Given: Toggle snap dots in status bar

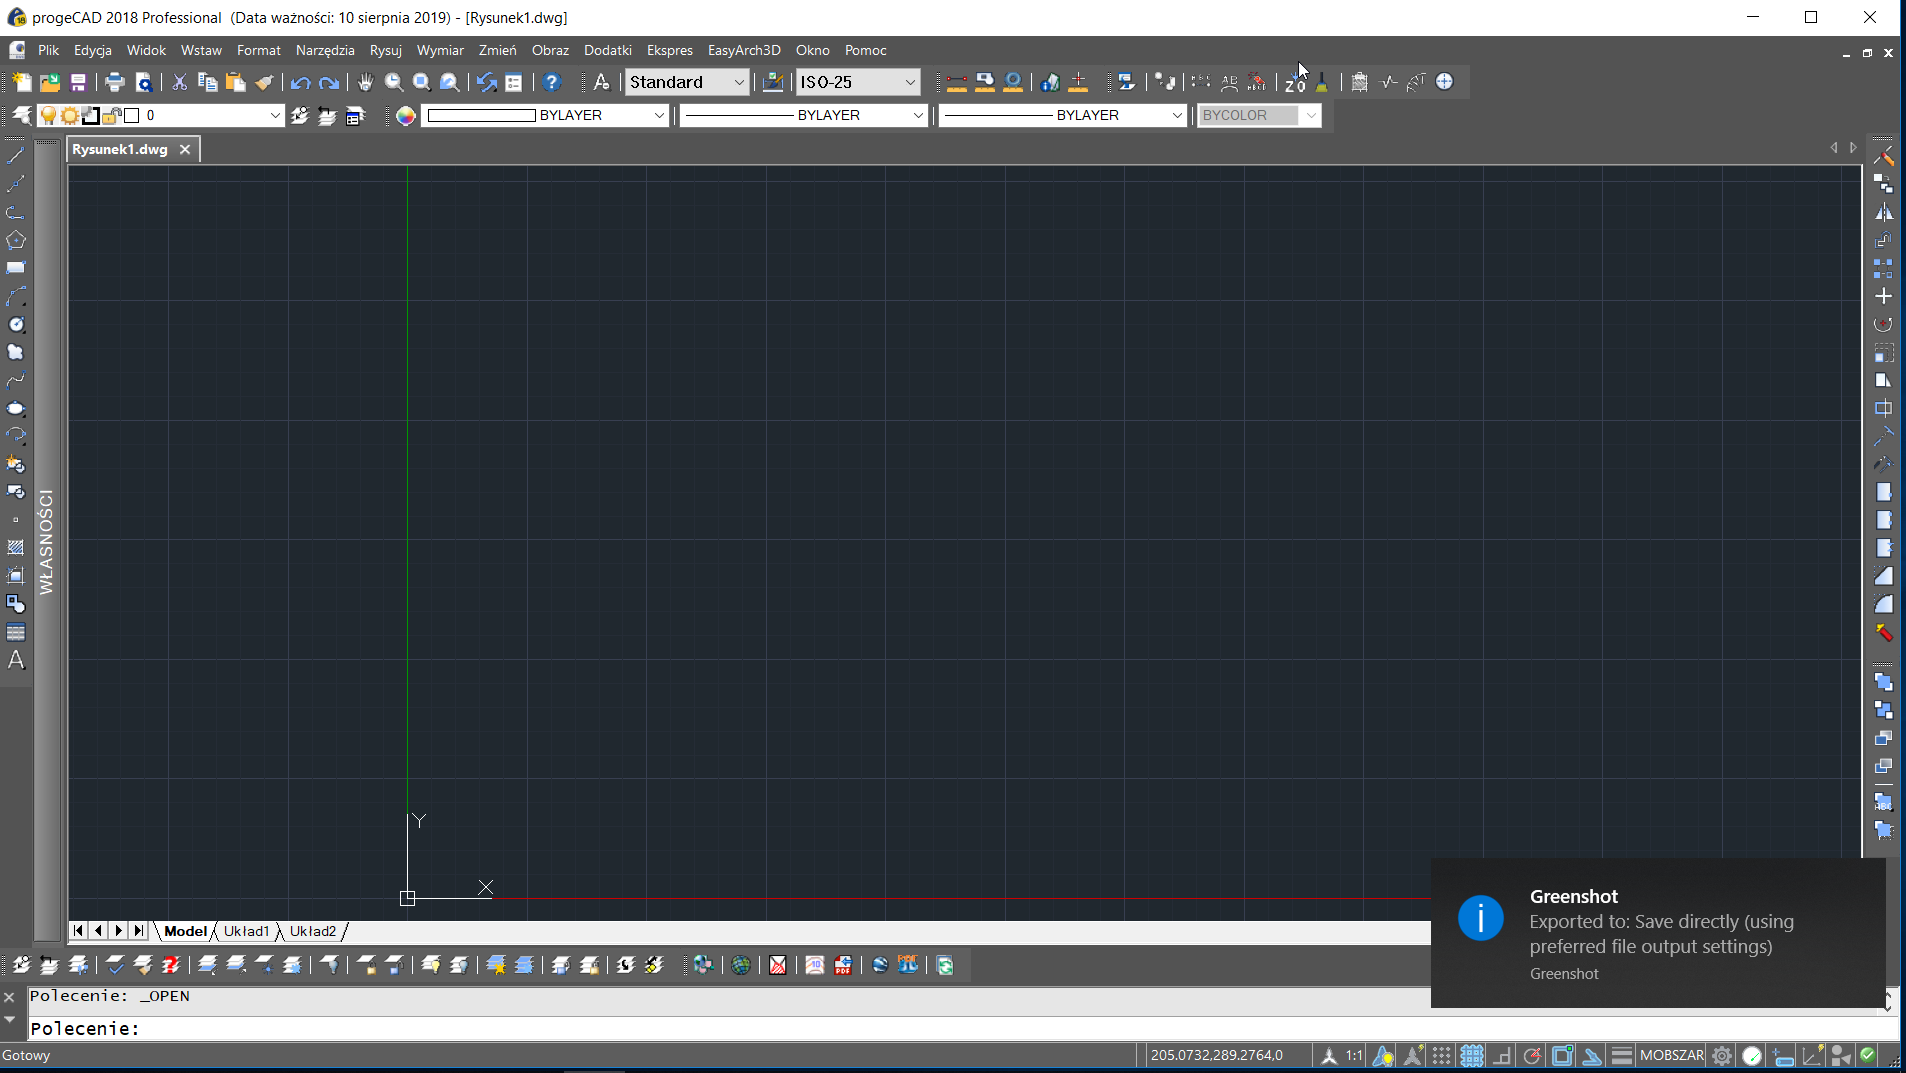Looking at the screenshot, I should pos(1441,1055).
